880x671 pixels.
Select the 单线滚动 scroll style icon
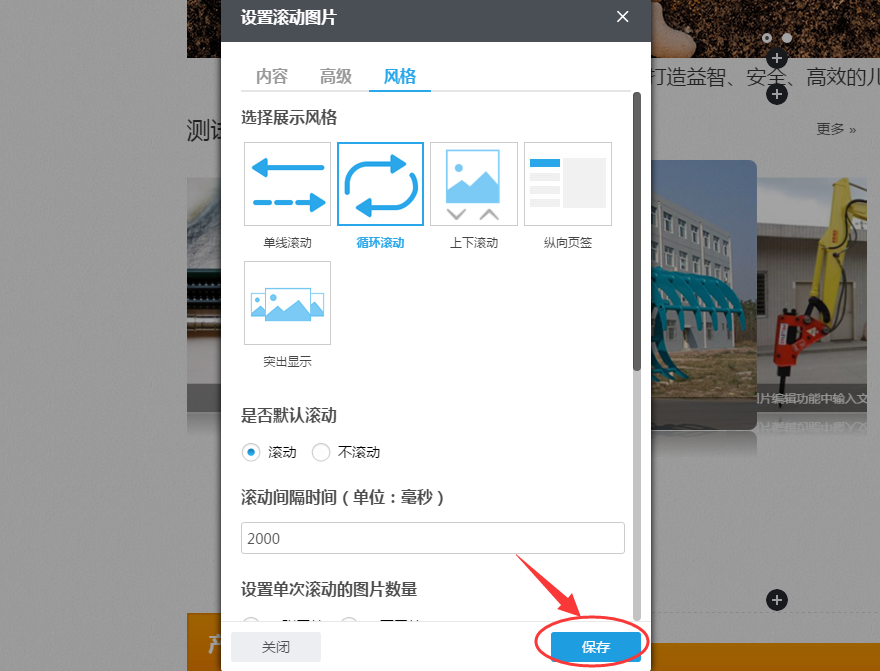287,184
